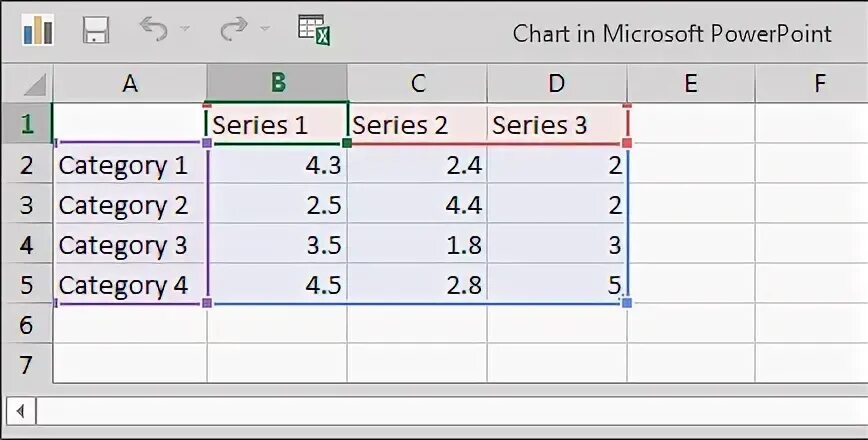Select row 1 header
This screenshot has width=868, height=440.
pos(26,125)
